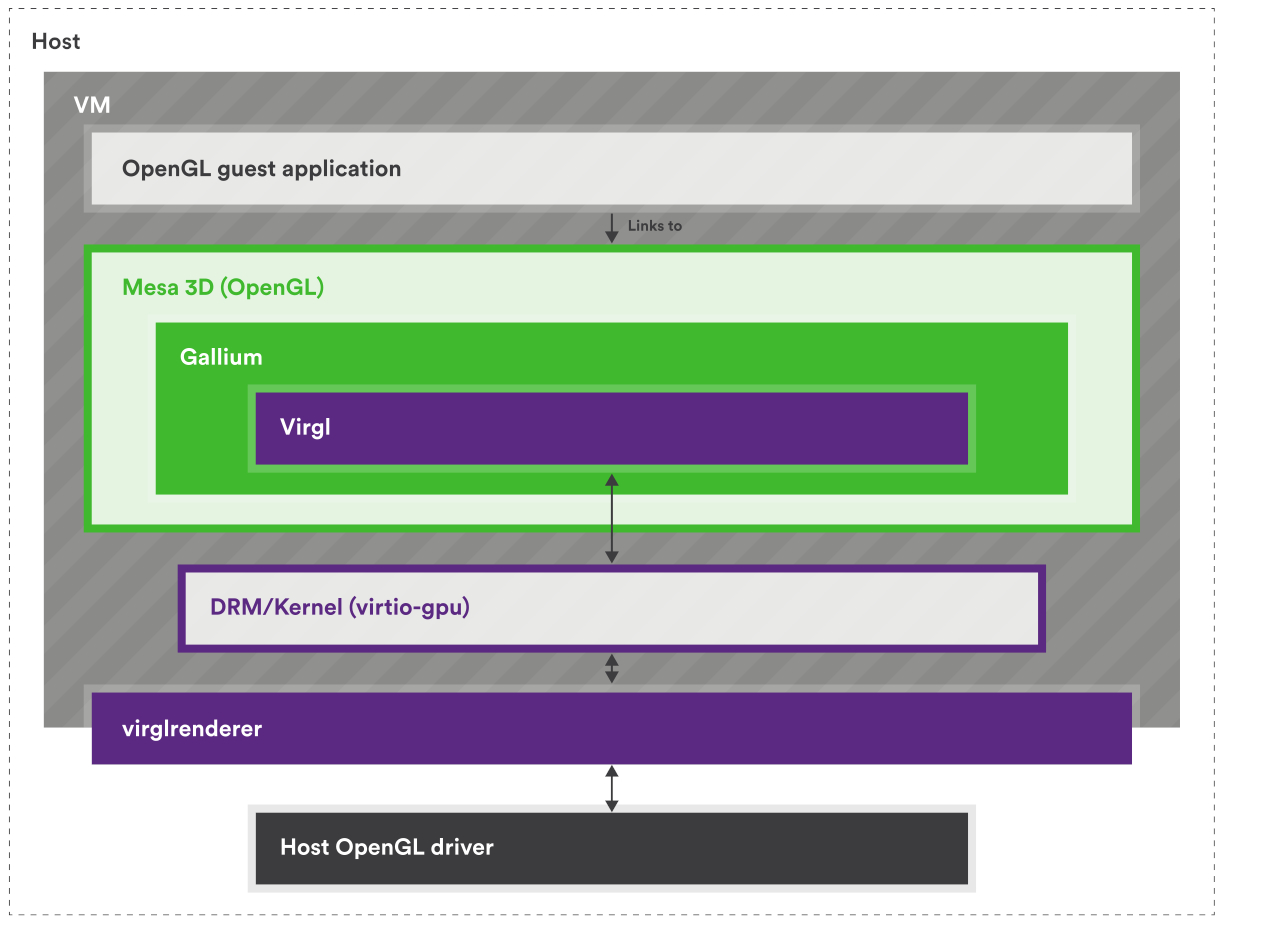
Task: Select the Host OpenGL driver block
Action: [611, 847]
